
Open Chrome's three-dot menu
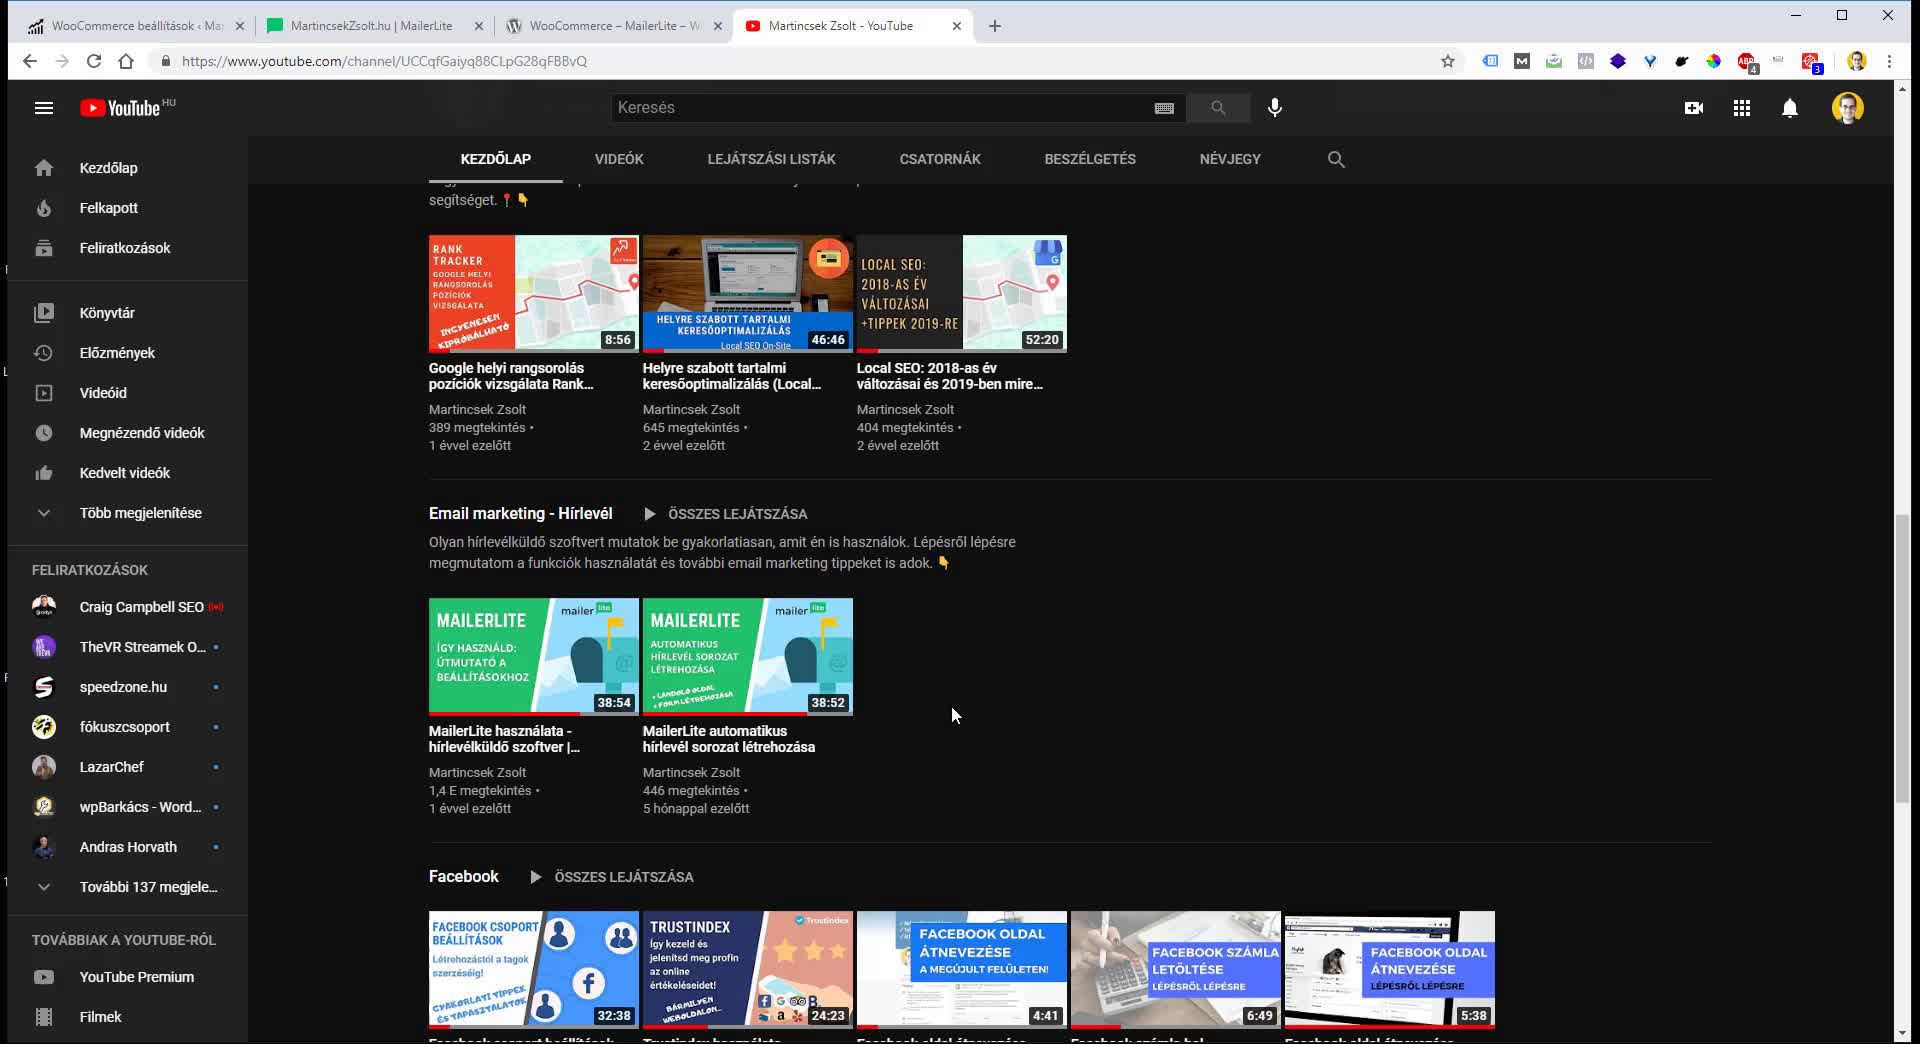(1889, 61)
